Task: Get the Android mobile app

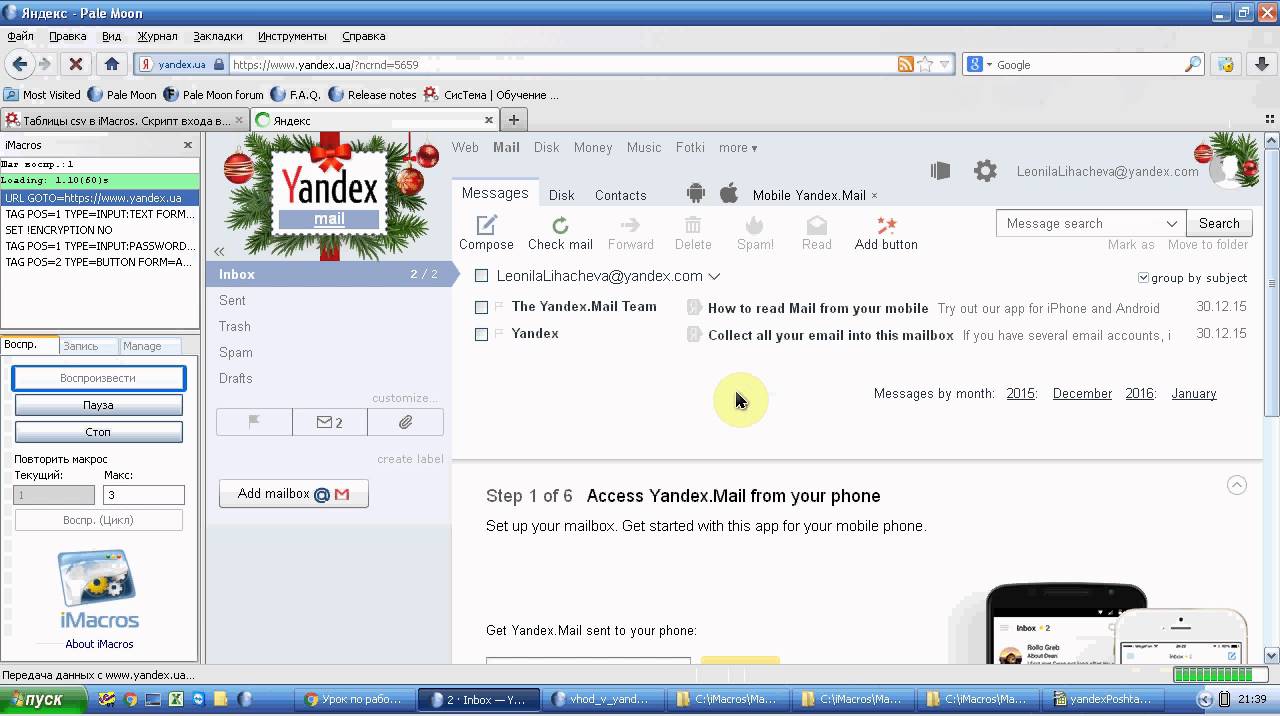Action: pyautogui.click(x=696, y=193)
